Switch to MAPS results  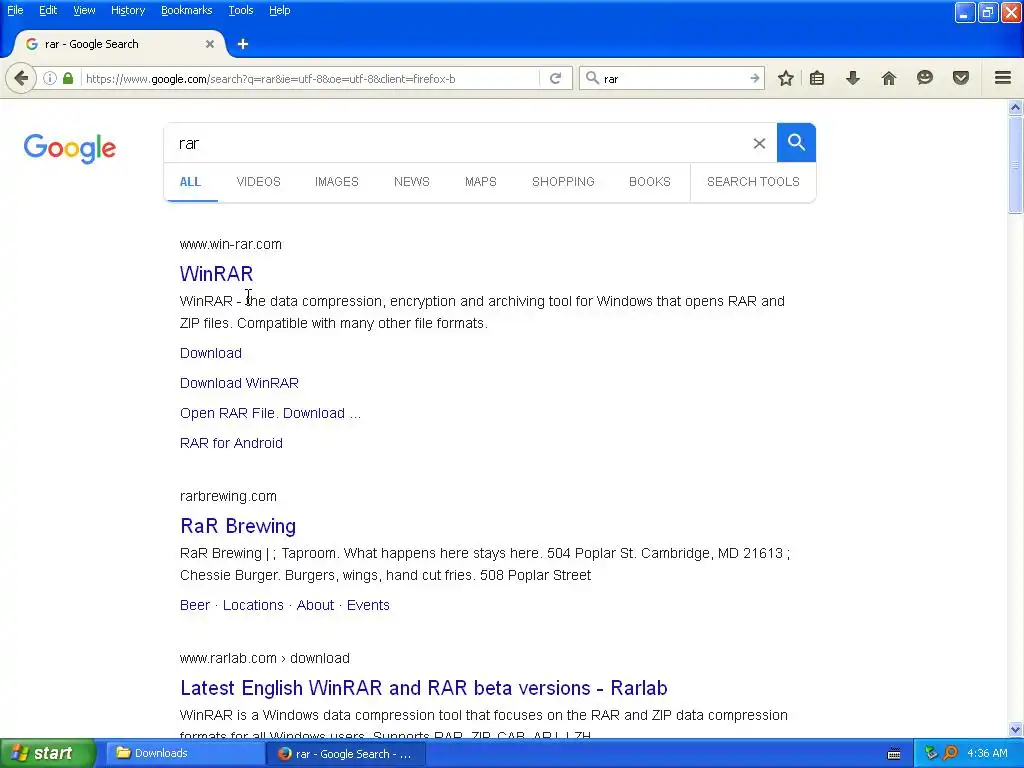[x=481, y=182]
